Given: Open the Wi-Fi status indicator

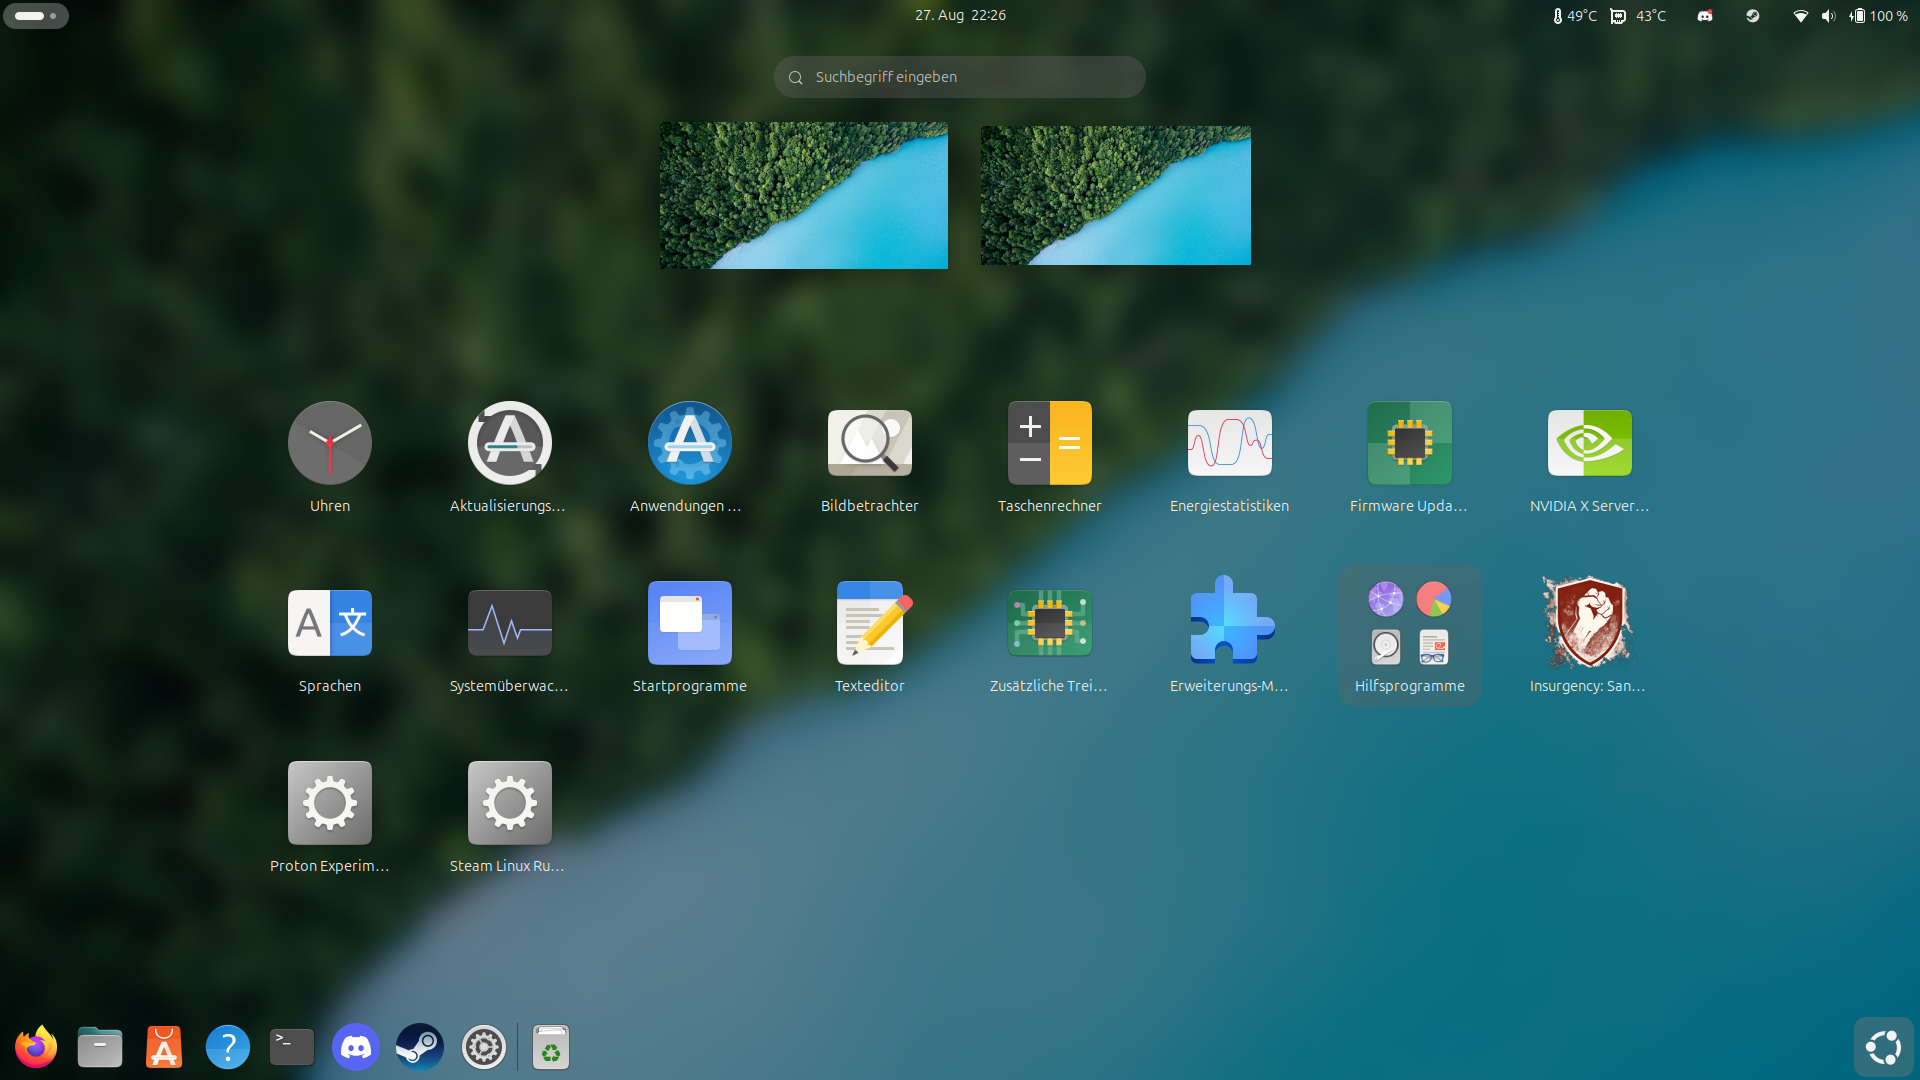Looking at the screenshot, I should tap(1800, 16).
